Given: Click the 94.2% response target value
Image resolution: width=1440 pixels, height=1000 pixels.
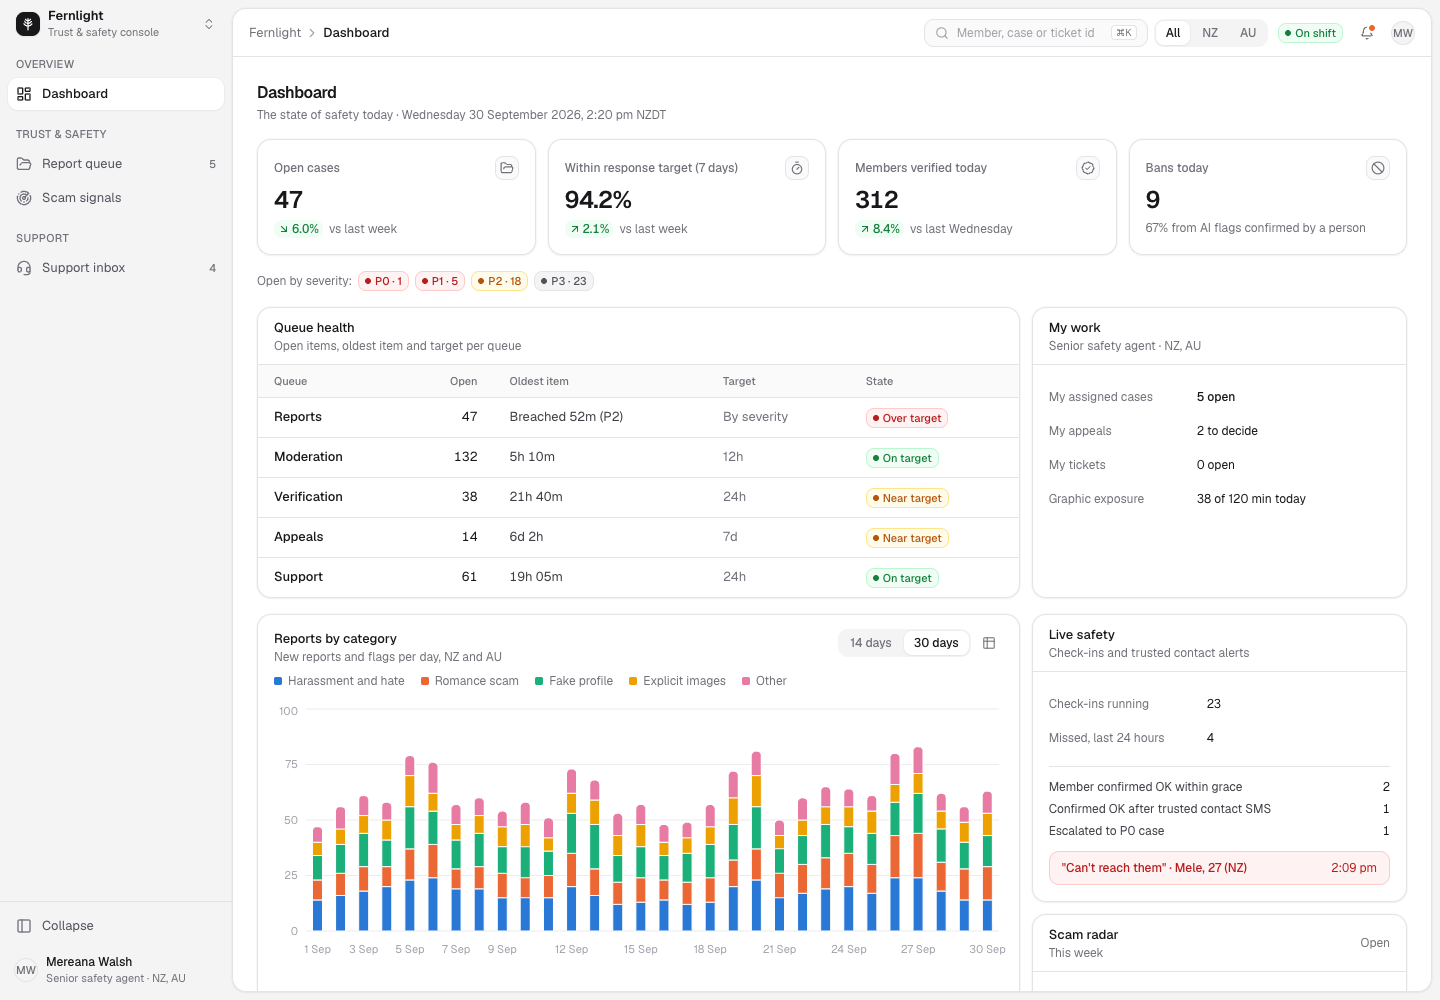Looking at the screenshot, I should 598,200.
